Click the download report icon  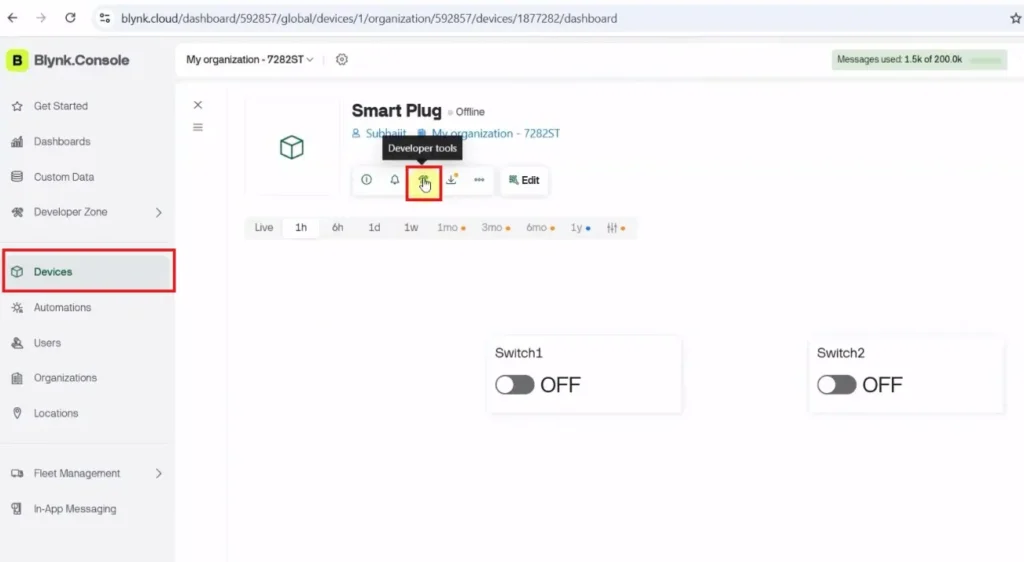451,180
